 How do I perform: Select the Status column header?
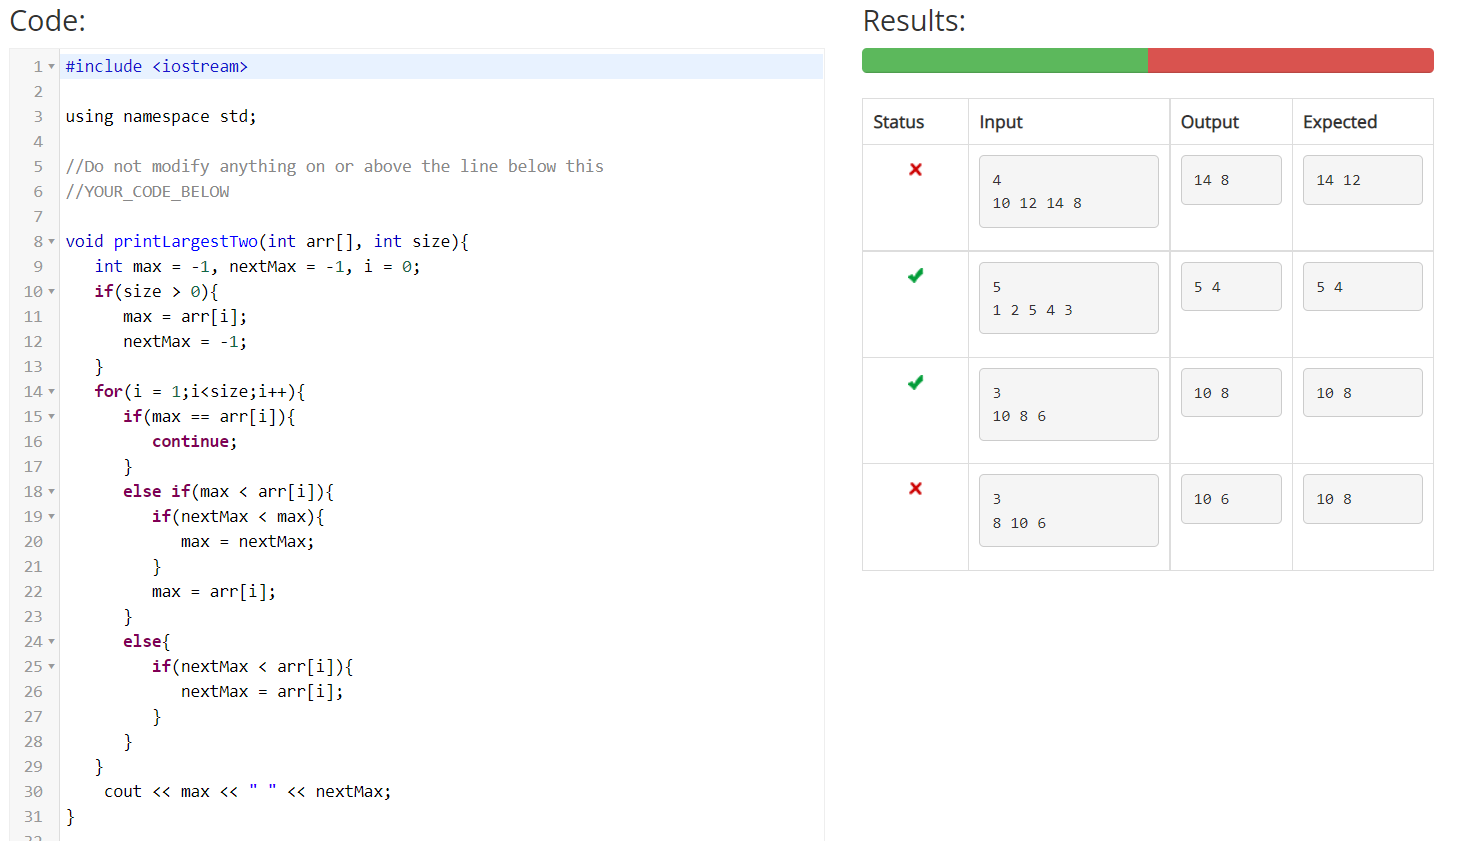[x=899, y=121]
